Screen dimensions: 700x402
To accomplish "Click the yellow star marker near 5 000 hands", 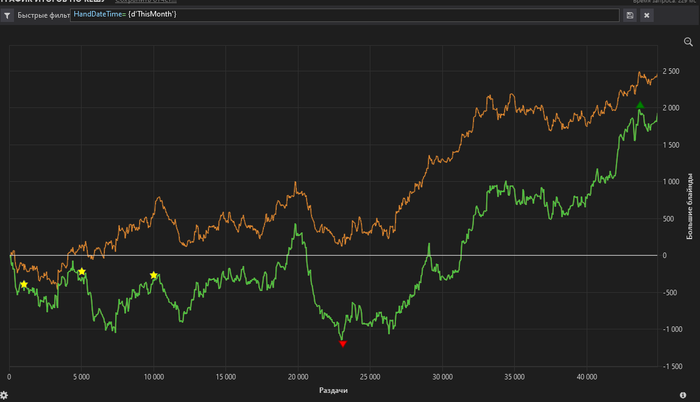I will point(81,272).
